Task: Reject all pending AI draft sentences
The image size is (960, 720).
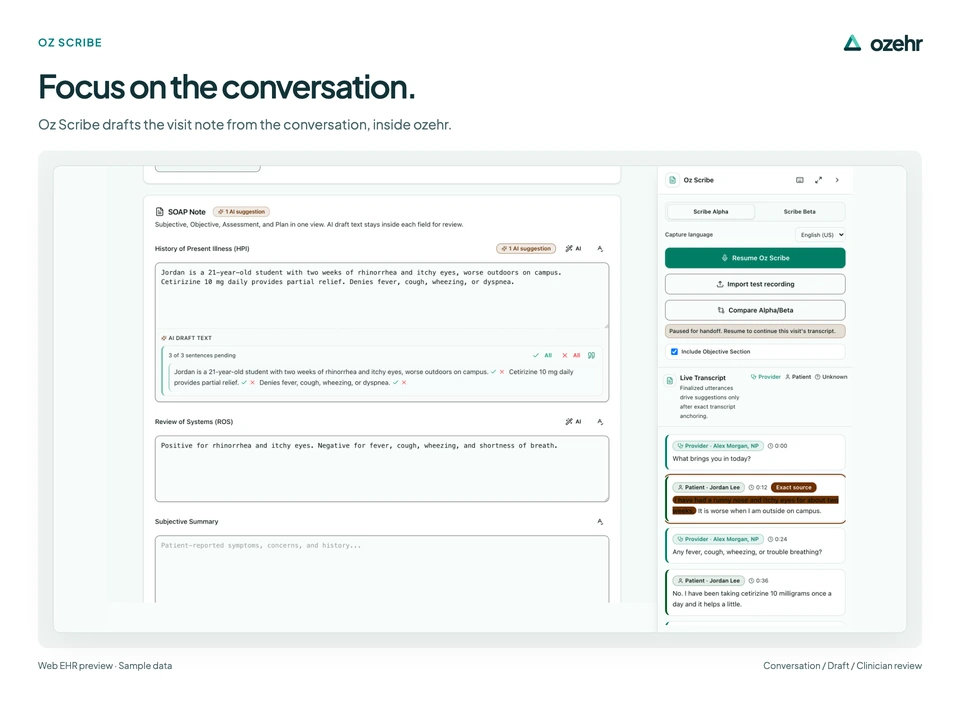Action: [x=571, y=355]
